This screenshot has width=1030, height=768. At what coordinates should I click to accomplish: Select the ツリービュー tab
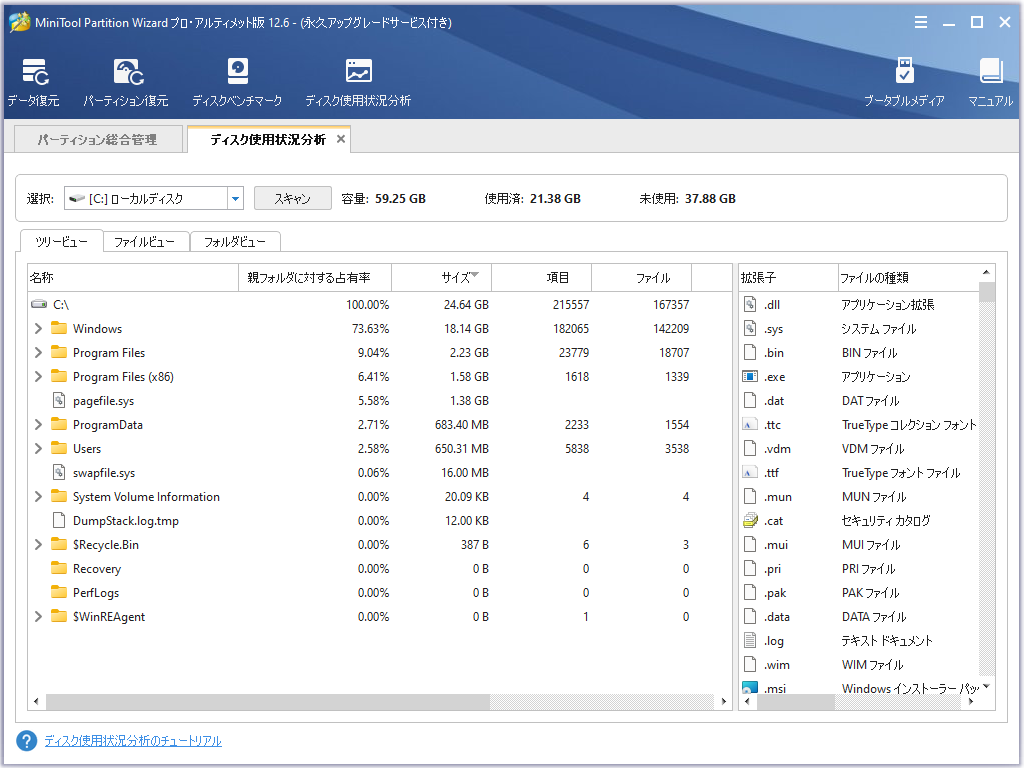click(62, 241)
